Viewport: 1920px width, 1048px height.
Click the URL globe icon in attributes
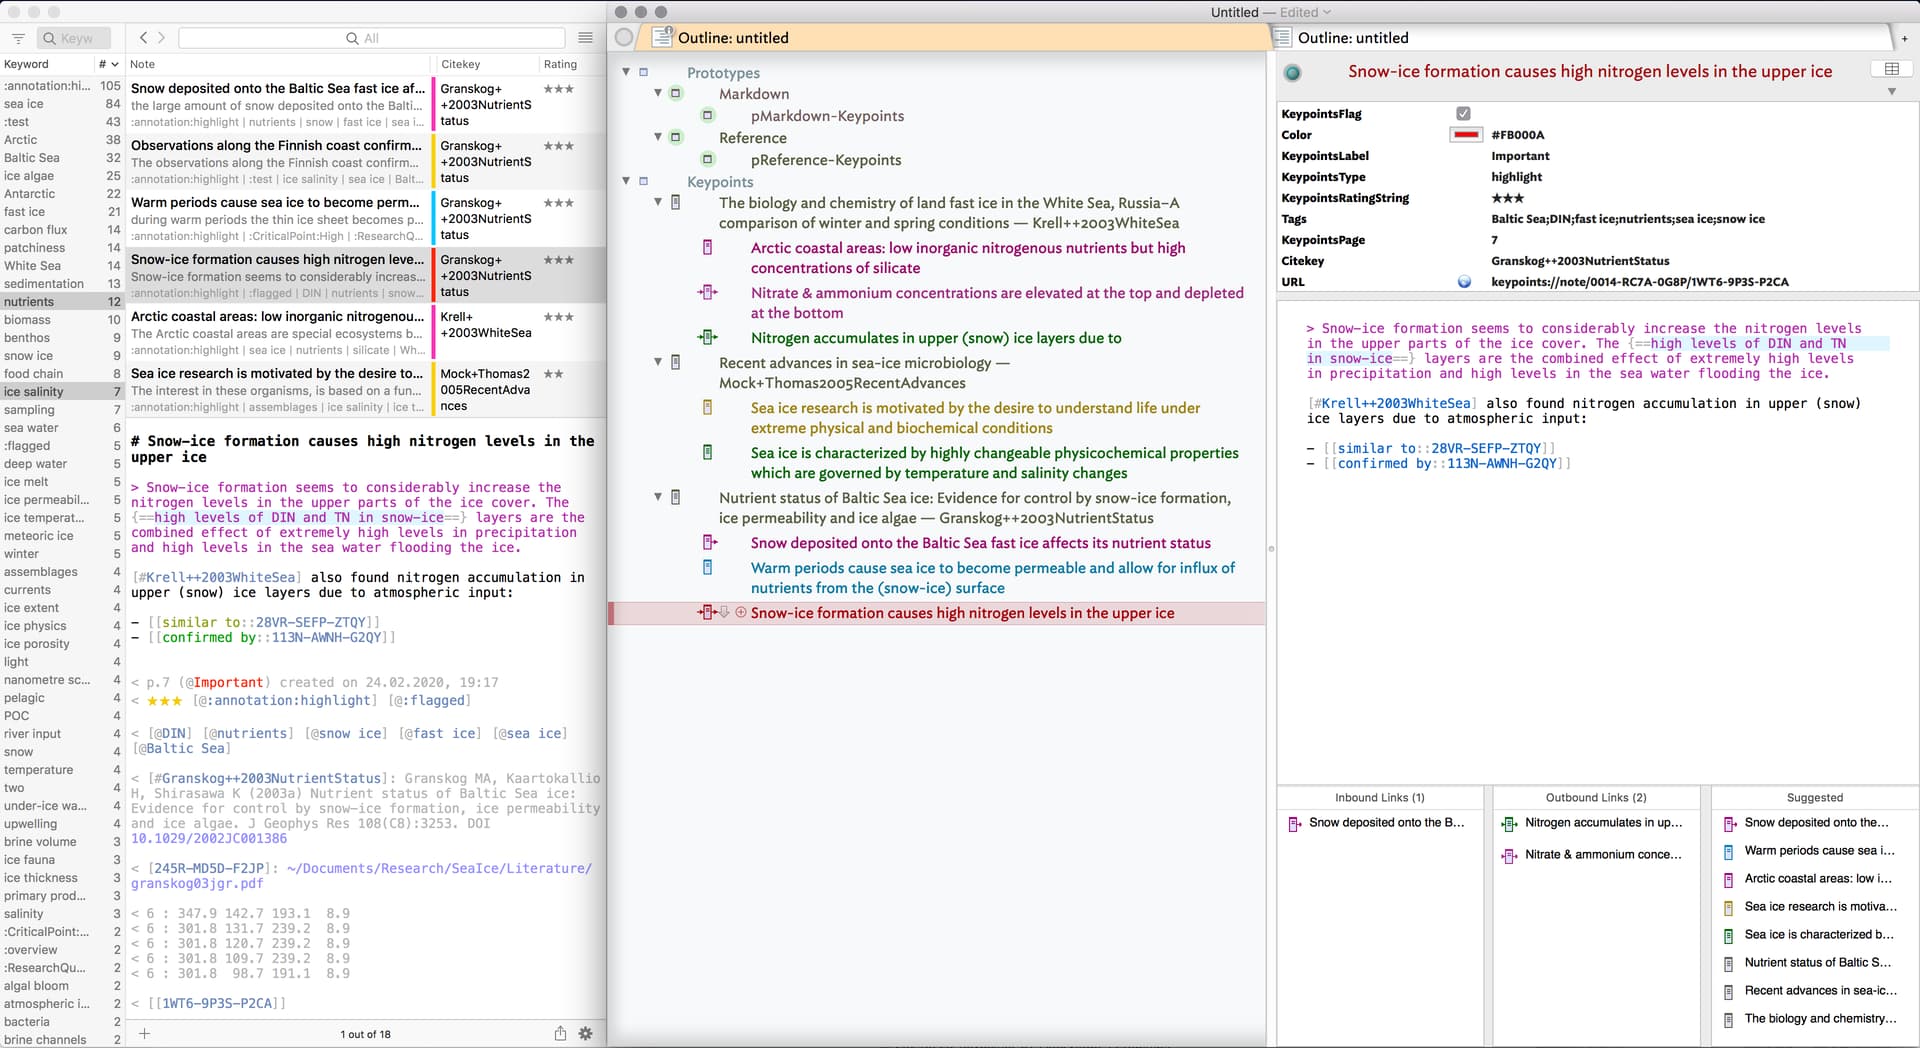(x=1464, y=282)
